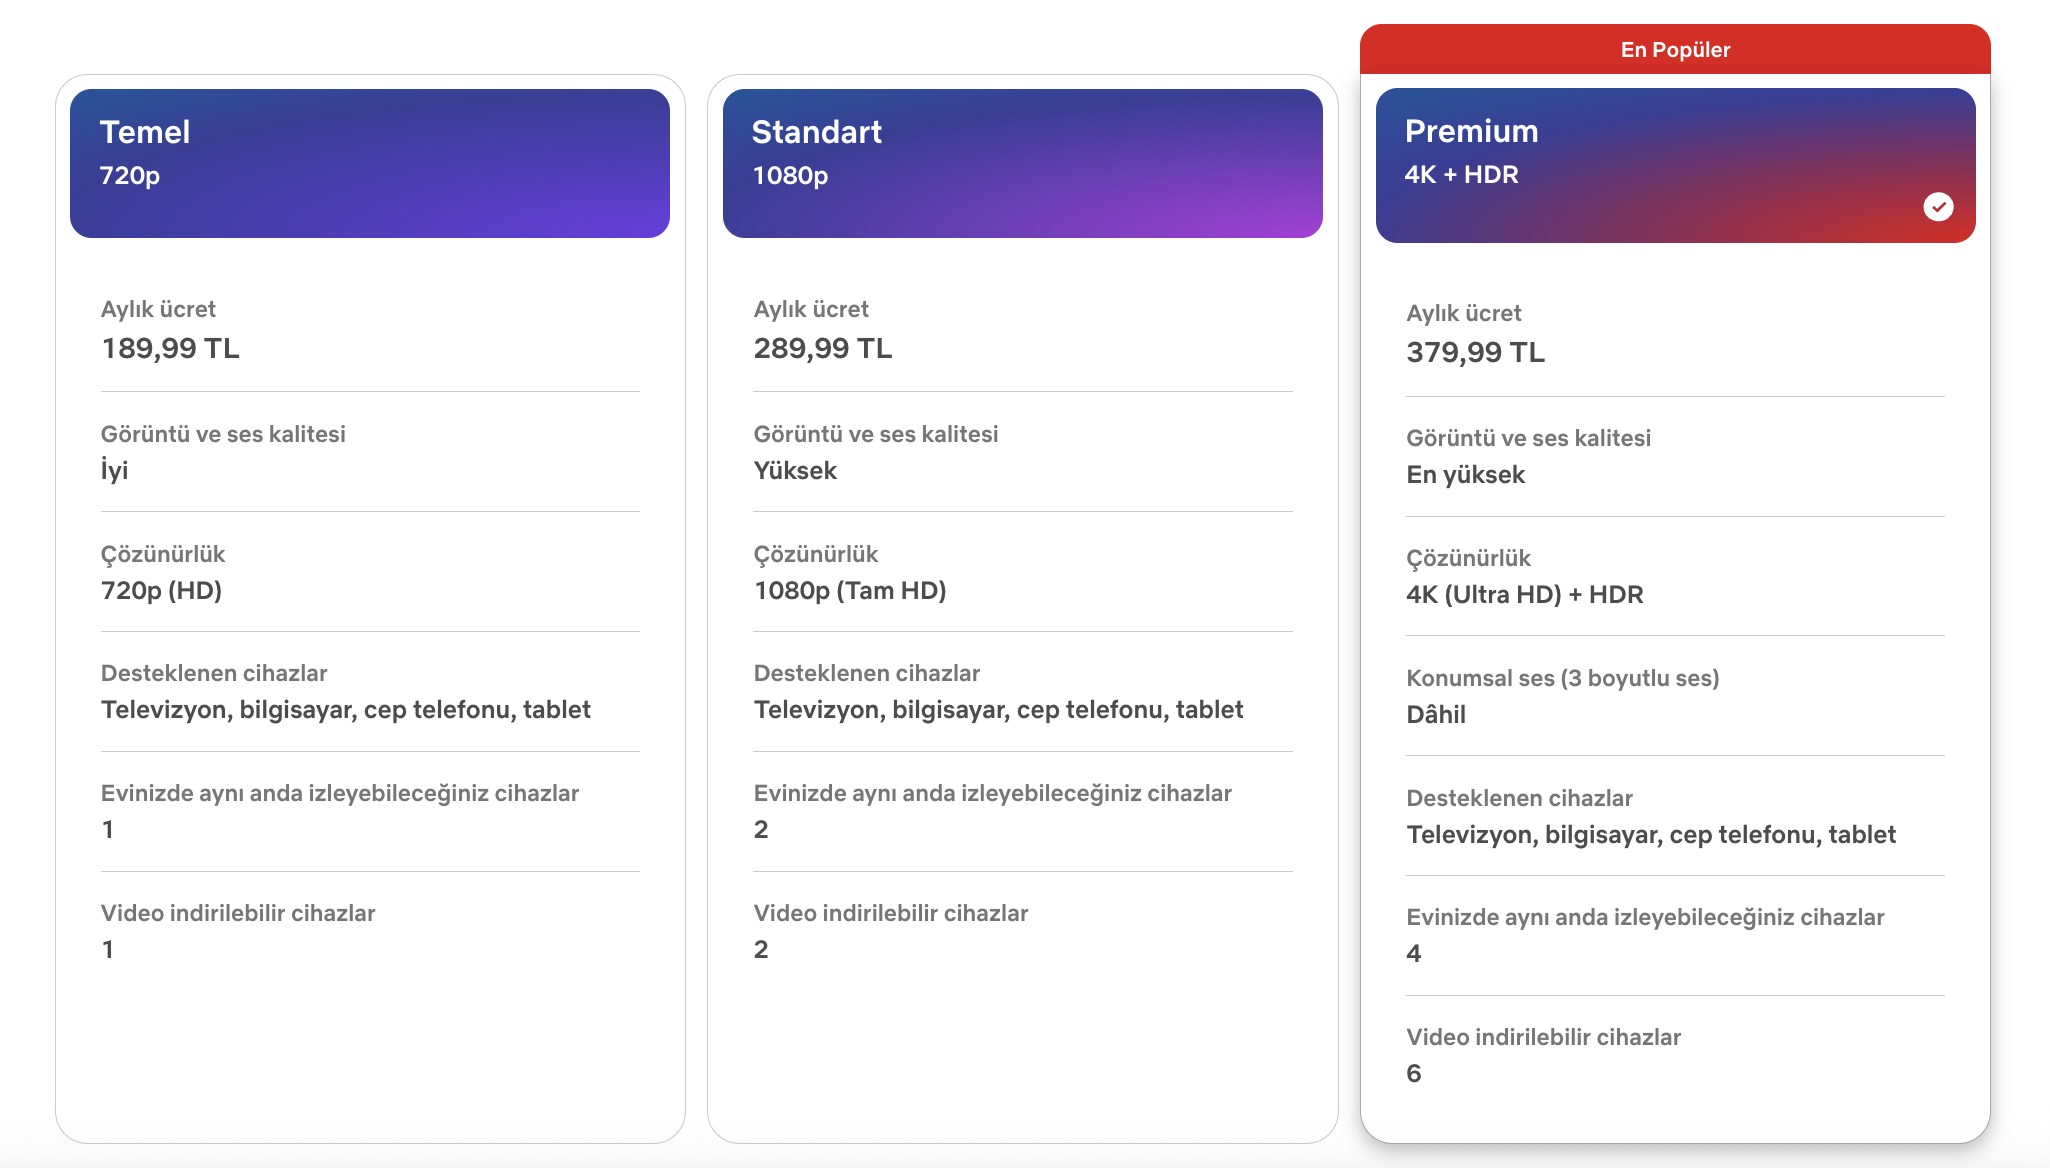
Task: Click the Konumsal ses (3 boyutlu ses) row
Action: coord(1562,679)
